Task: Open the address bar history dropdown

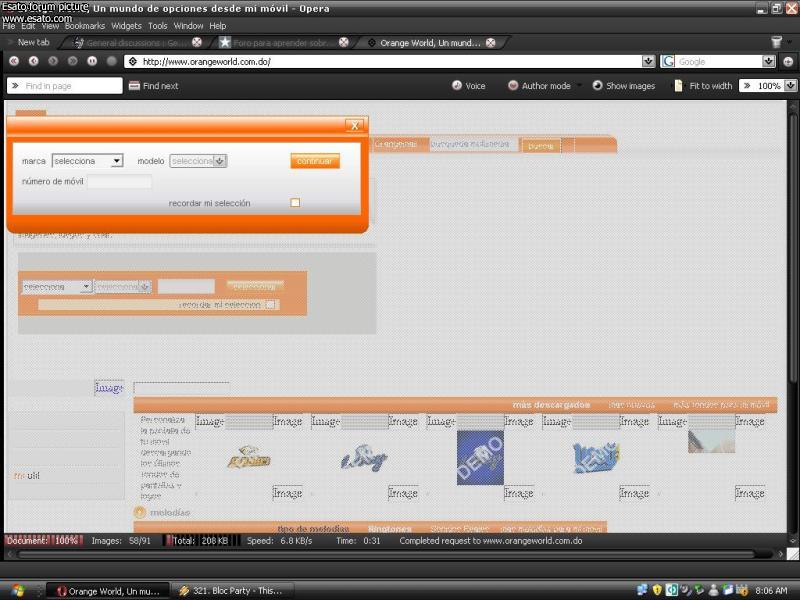Action: click(648, 61)
